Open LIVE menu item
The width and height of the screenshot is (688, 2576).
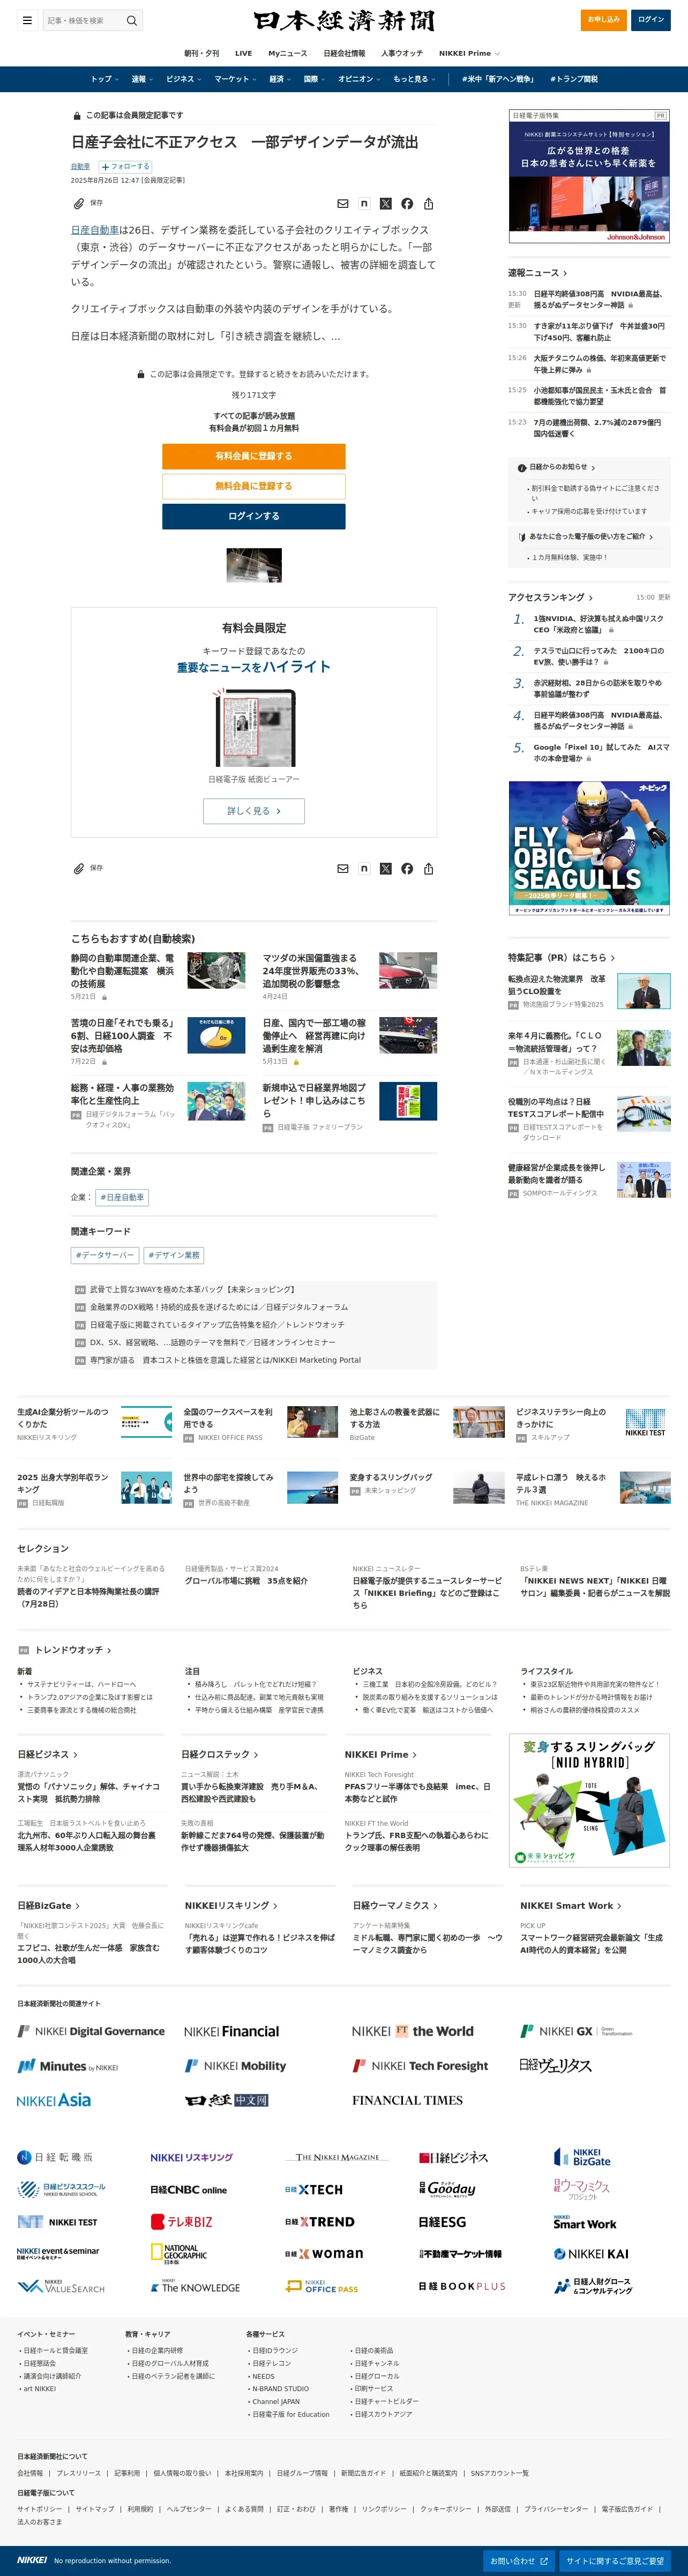[x=243, y=53]
